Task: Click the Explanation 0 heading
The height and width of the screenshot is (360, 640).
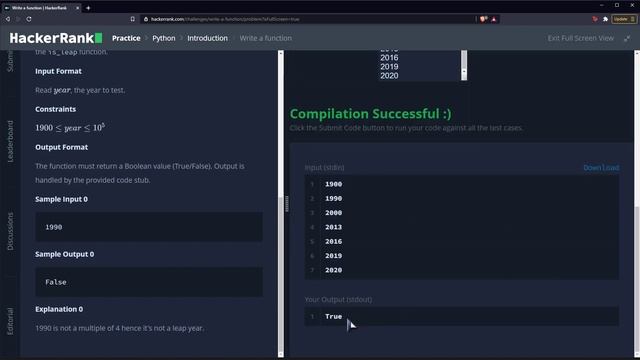Action: [x=59, y=309]
